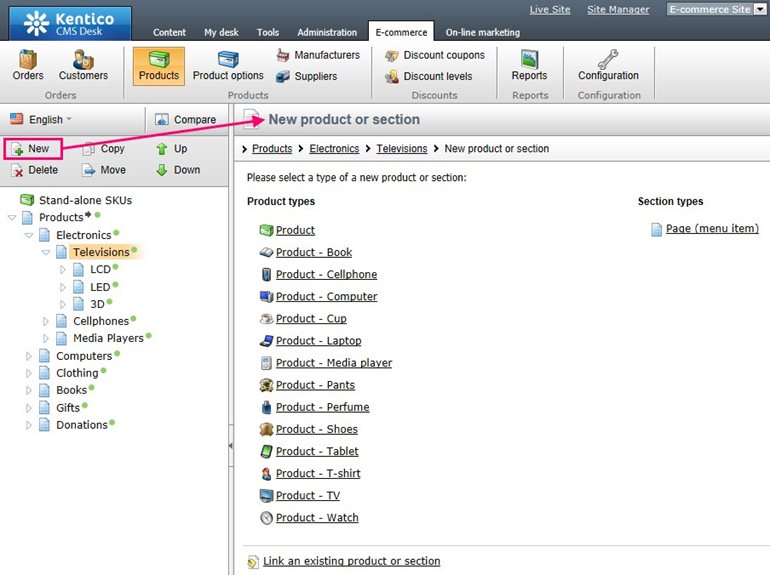Switch to the E-commerce tab
The image size is (770, 575).
401,31
